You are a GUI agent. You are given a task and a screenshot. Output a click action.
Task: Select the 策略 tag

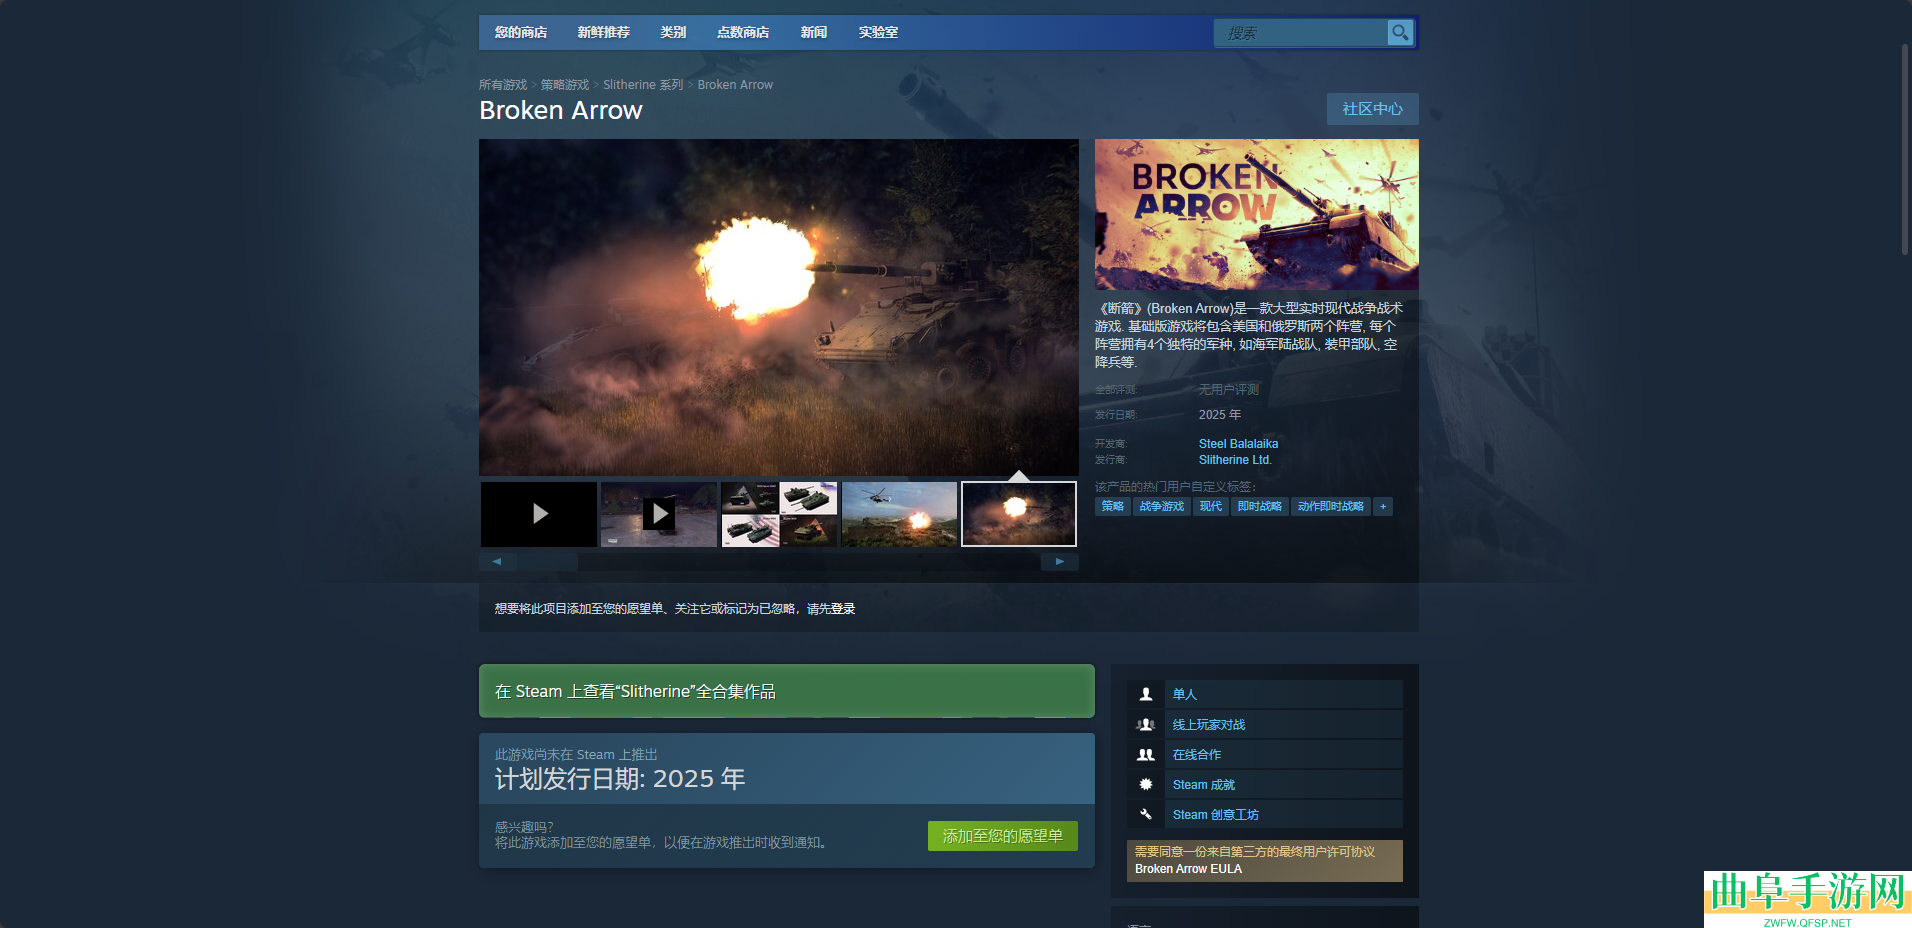coord(1113,507)
